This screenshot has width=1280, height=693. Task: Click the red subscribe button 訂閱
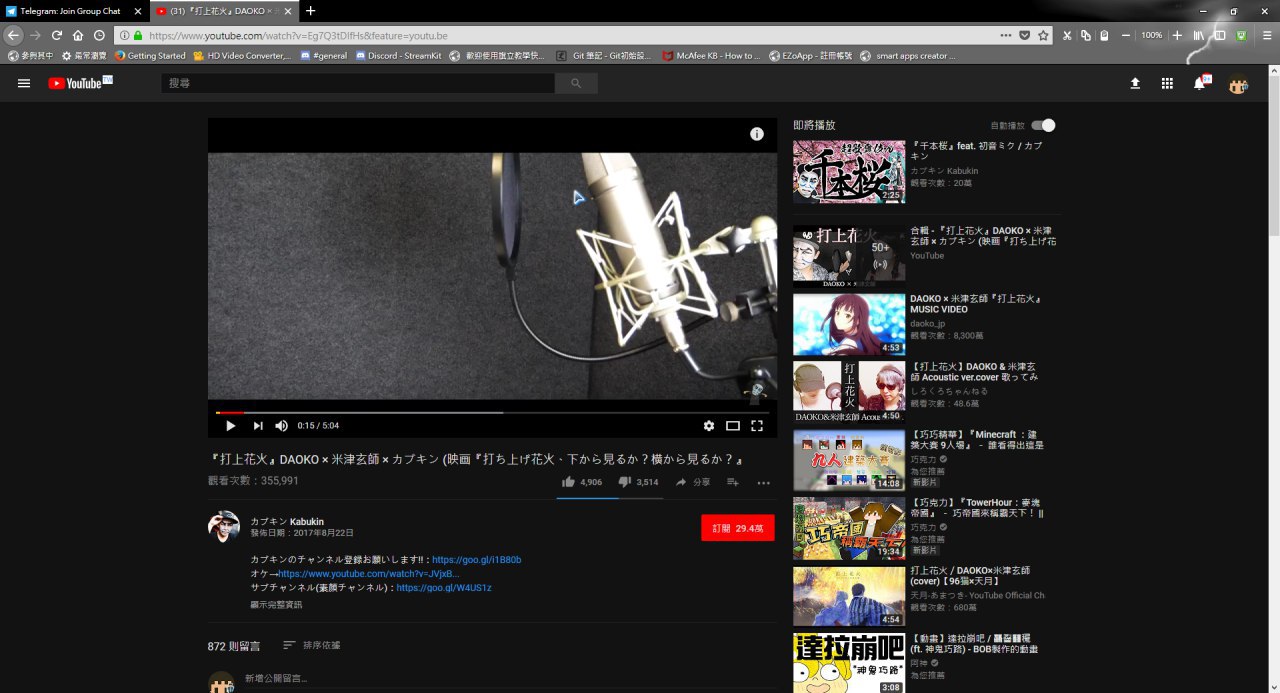(x=738, y=528)
